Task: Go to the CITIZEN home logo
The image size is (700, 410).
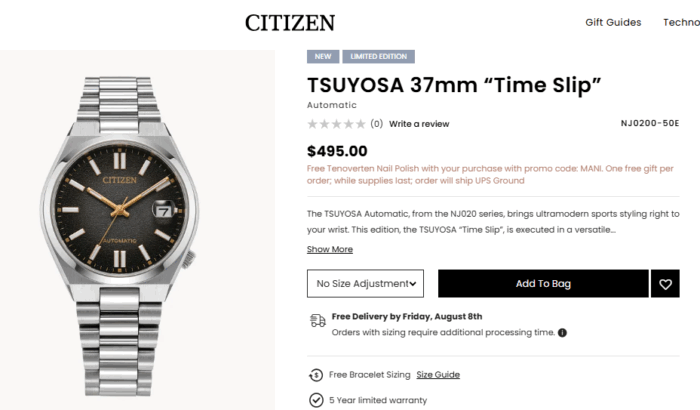Action: coord(290,22)
